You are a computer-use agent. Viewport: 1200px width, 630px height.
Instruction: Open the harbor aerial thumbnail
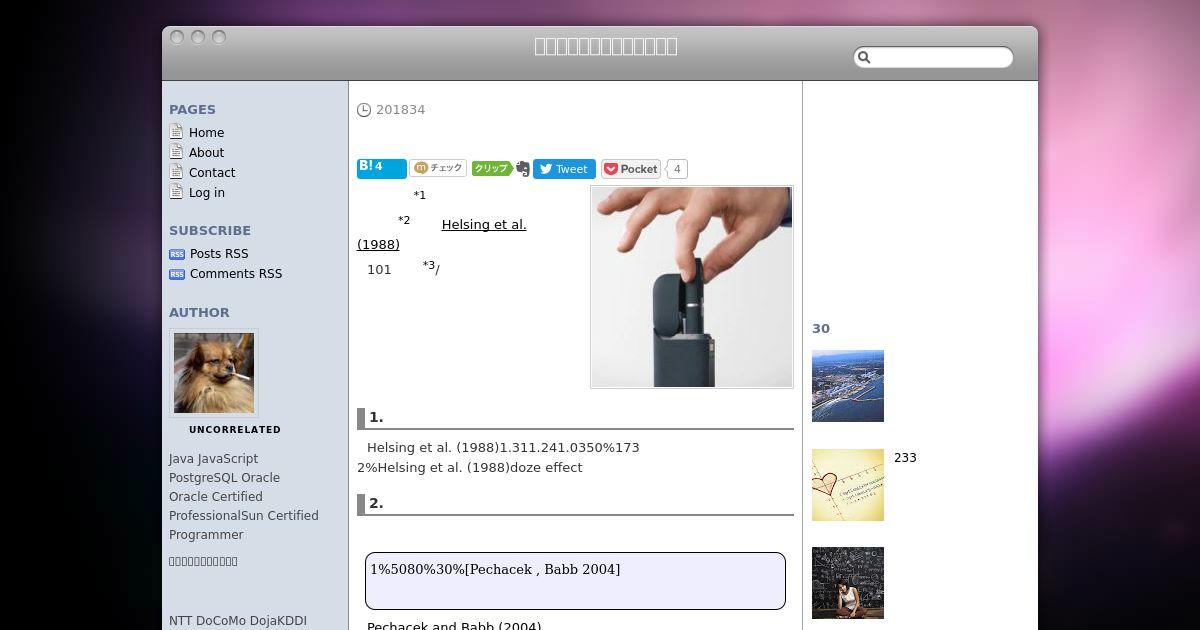click(x=848, y=386)
